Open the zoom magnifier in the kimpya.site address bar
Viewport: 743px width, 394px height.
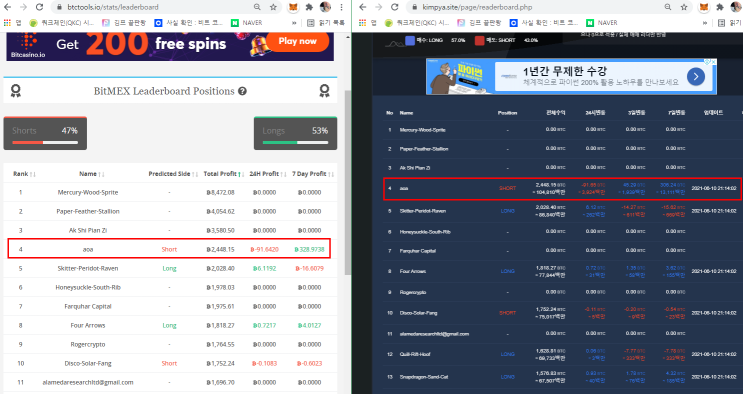pos(668,7)
